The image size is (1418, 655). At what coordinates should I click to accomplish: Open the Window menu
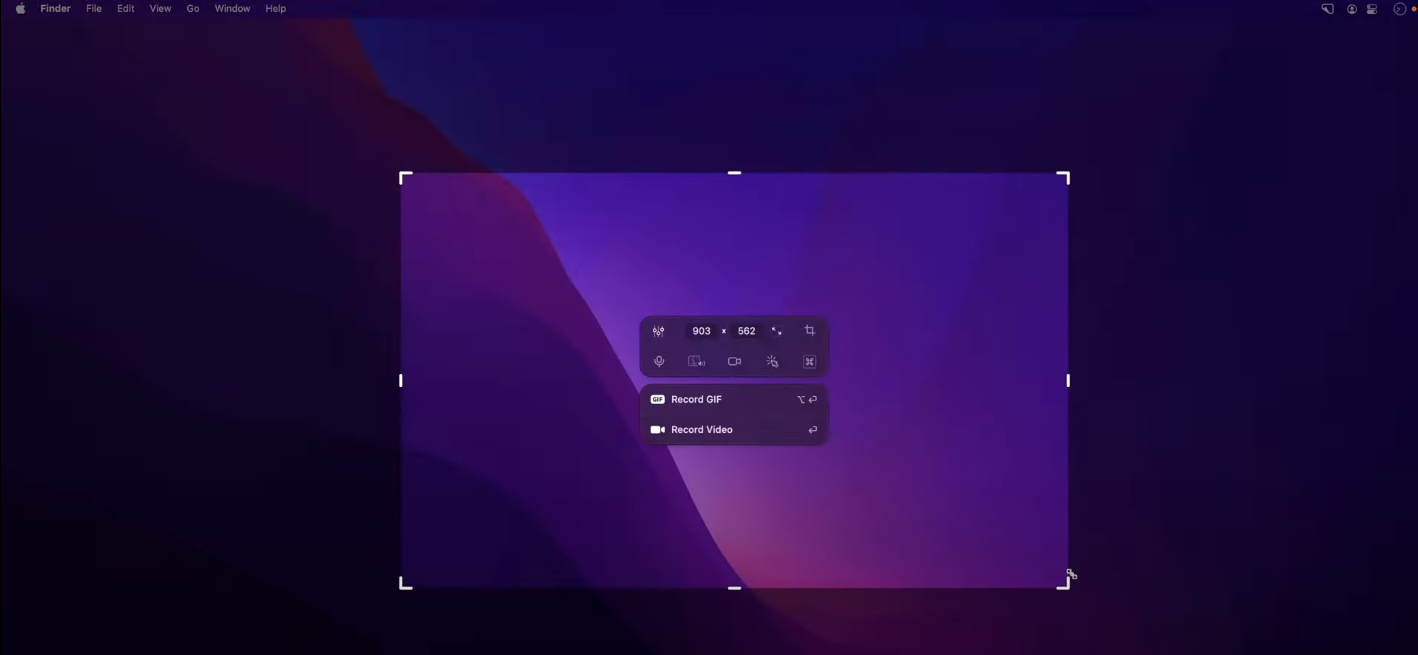coord(232,9)
